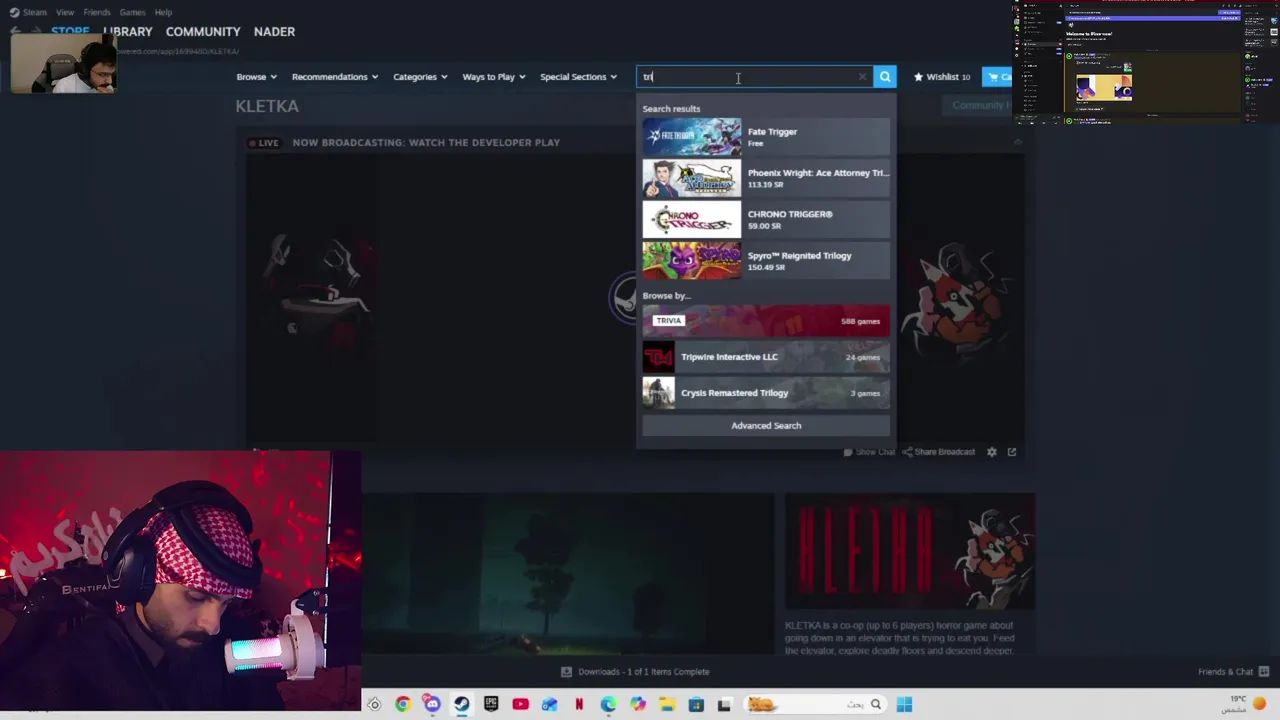Viewport: 1280px width, 720px height.
Task: Pop out the broadcast player
Action: [1012, 452]
